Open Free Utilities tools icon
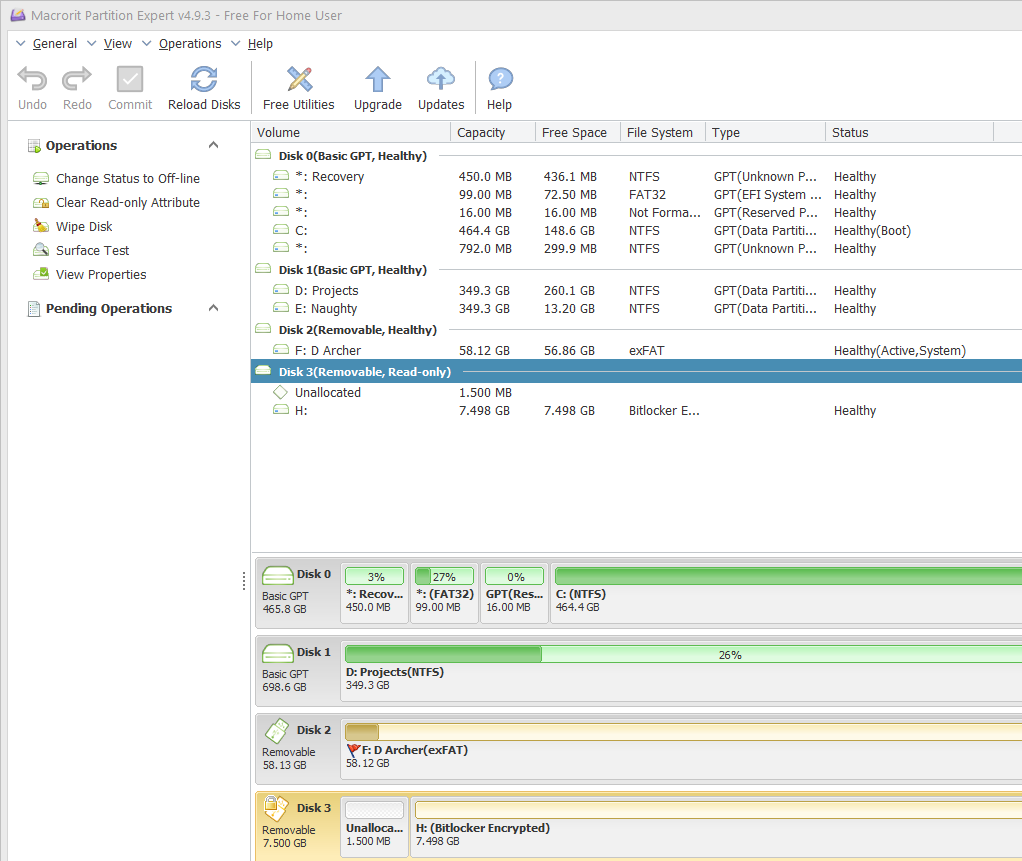This screenshot has height=861, width=1022. [x=299, y=79]
